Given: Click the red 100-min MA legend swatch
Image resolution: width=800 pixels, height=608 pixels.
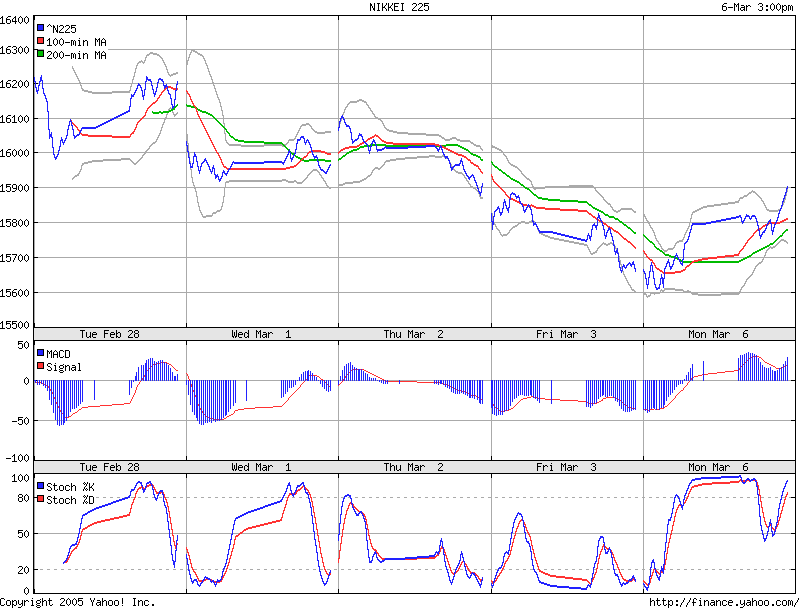Looking at the screenshot, I should pyautogui.click(x=40, y=41).
